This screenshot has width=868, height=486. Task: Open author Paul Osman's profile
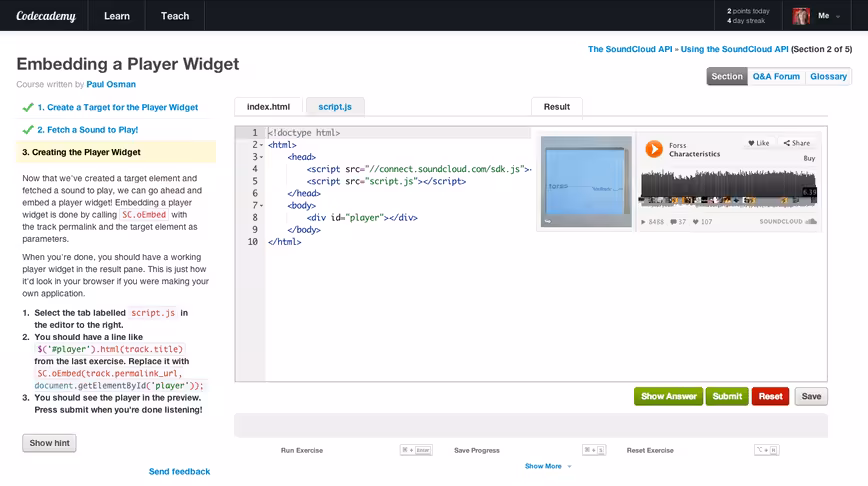pyautogui.click(x=111, y=84)
